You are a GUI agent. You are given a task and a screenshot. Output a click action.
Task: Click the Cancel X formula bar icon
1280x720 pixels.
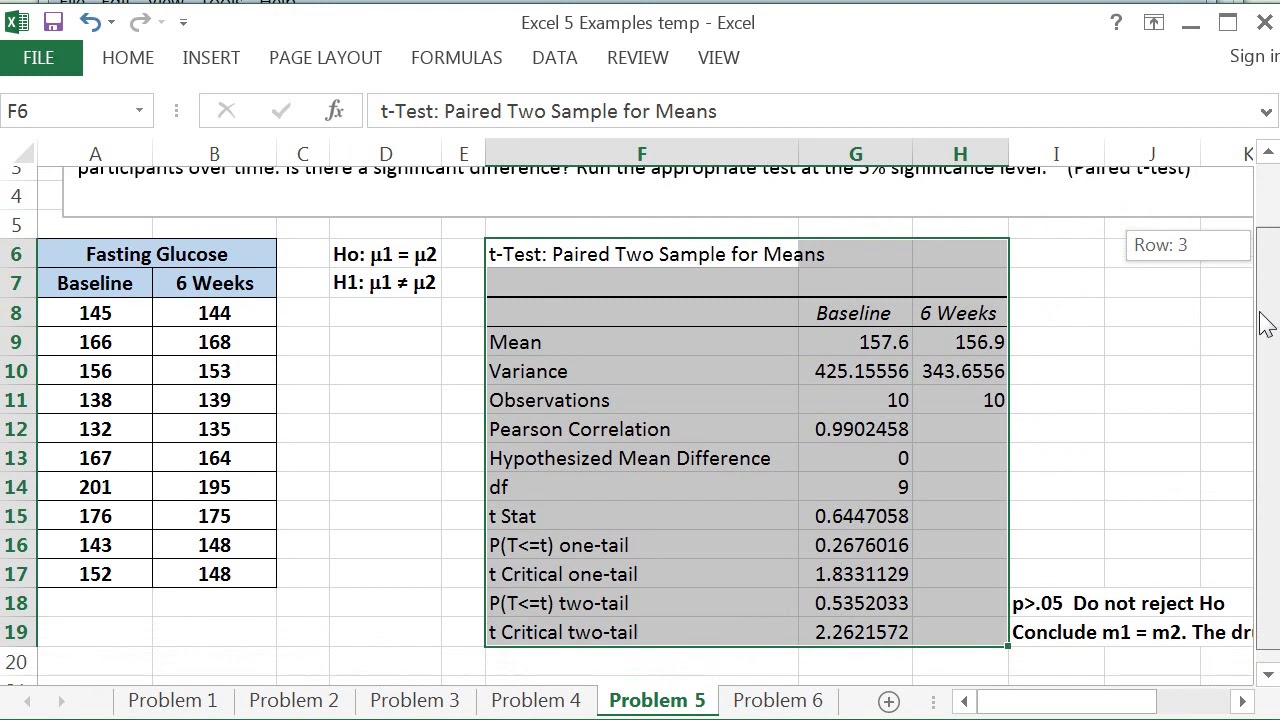coord(226,111)
